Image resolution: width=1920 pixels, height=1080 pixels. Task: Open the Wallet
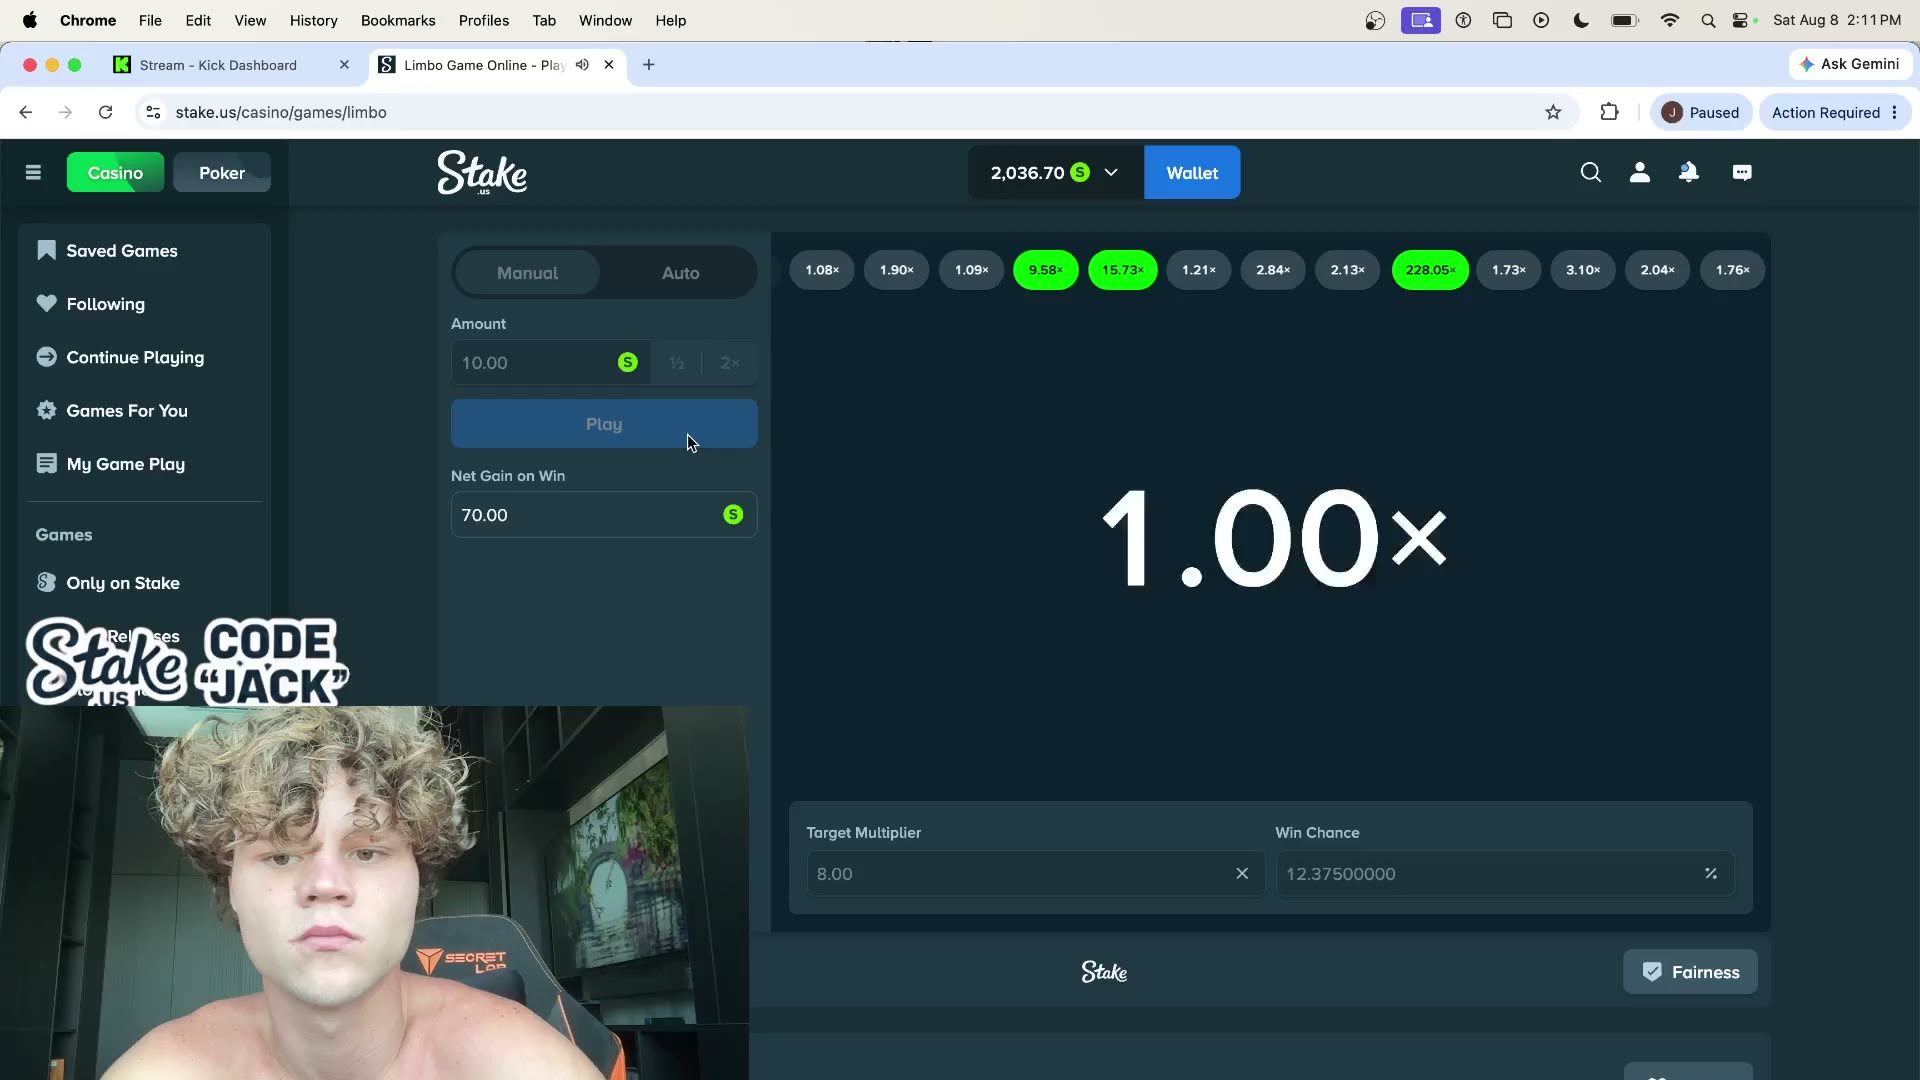[1192, 173]
